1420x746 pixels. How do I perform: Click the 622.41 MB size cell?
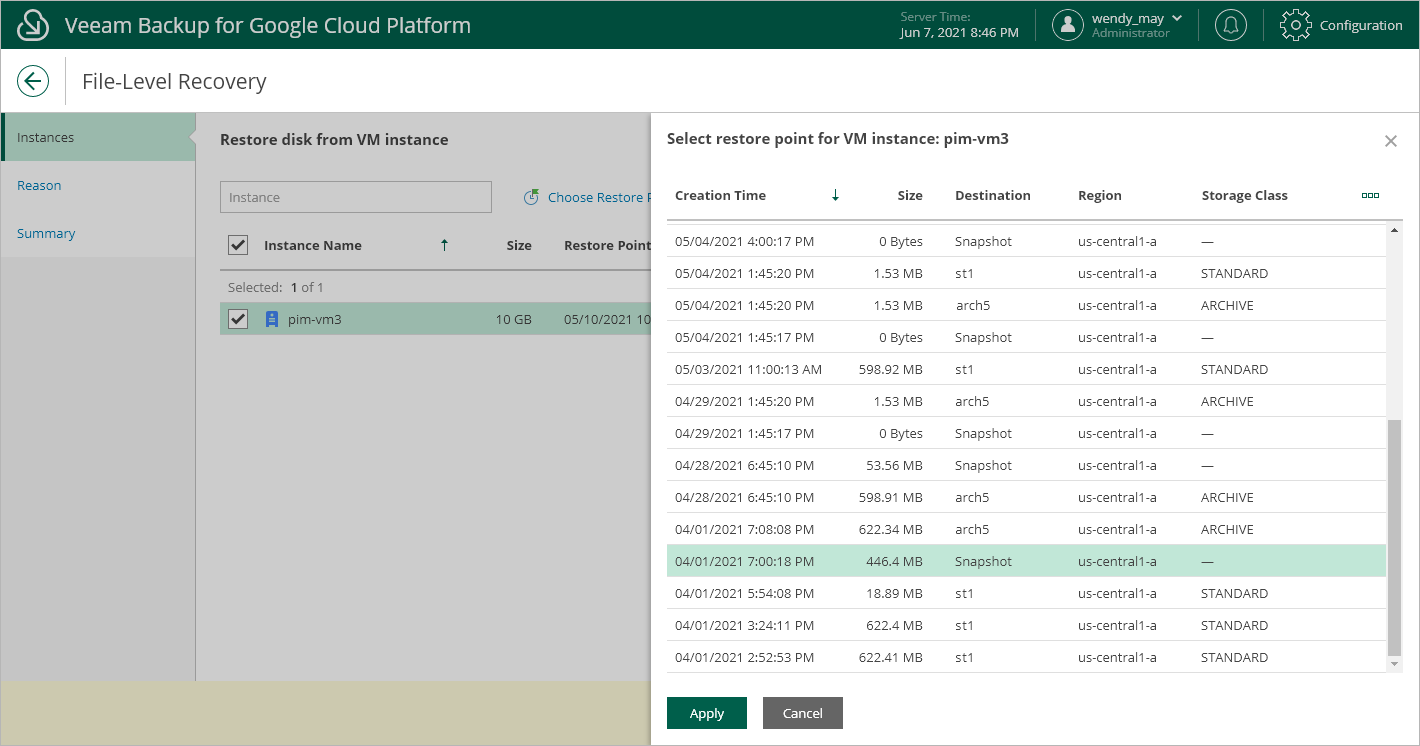pos(891,657)
